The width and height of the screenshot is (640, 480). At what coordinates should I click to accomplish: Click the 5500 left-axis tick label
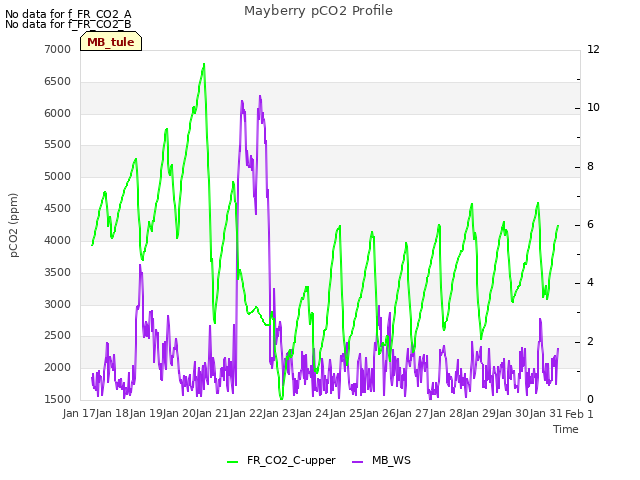click(x=58, y=144)
